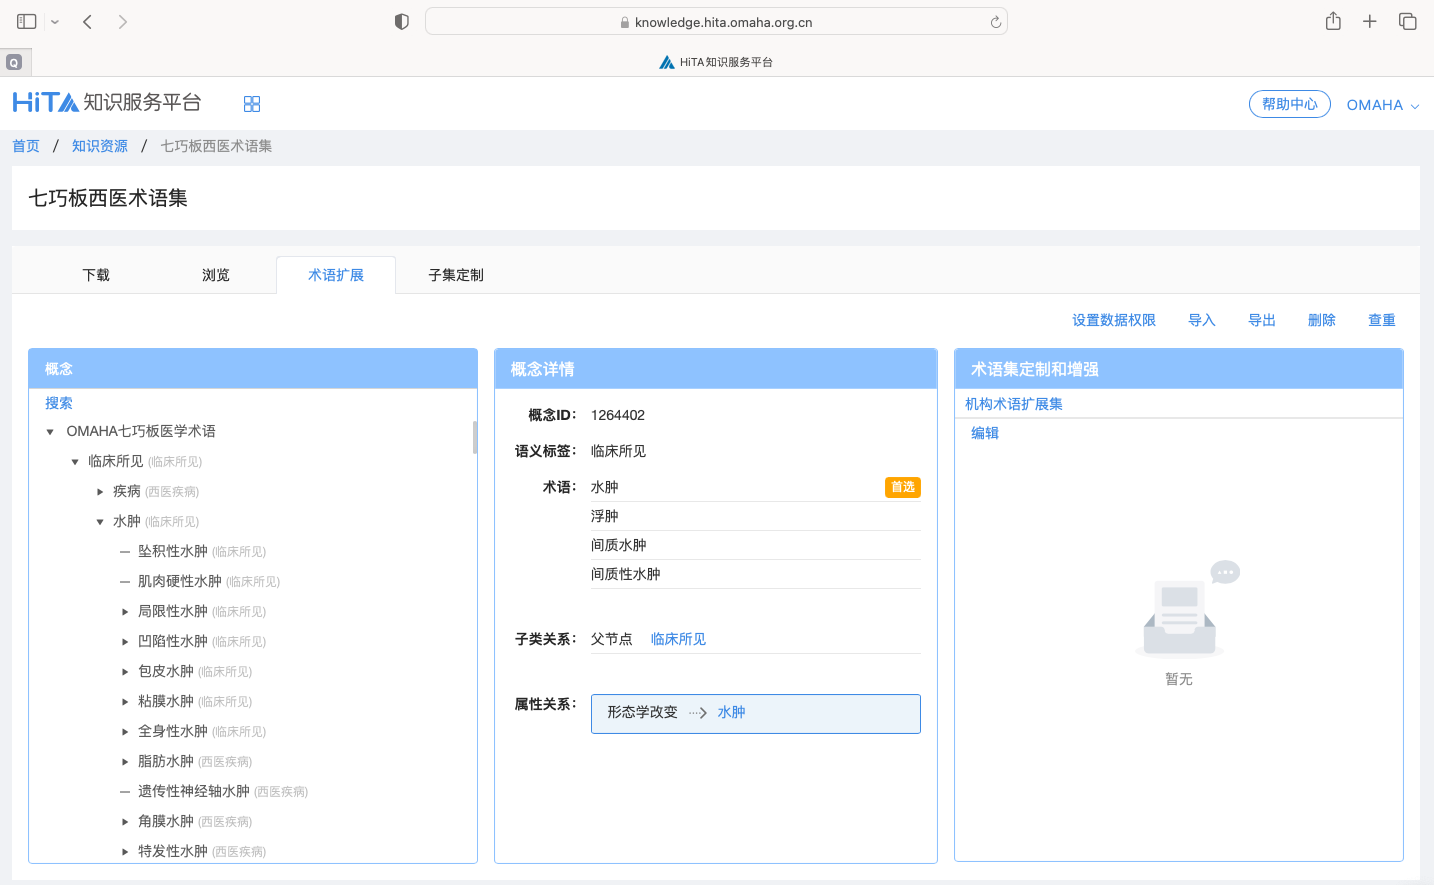
Task: Reload the page using the refresh icon
Action: click(995, 22)
